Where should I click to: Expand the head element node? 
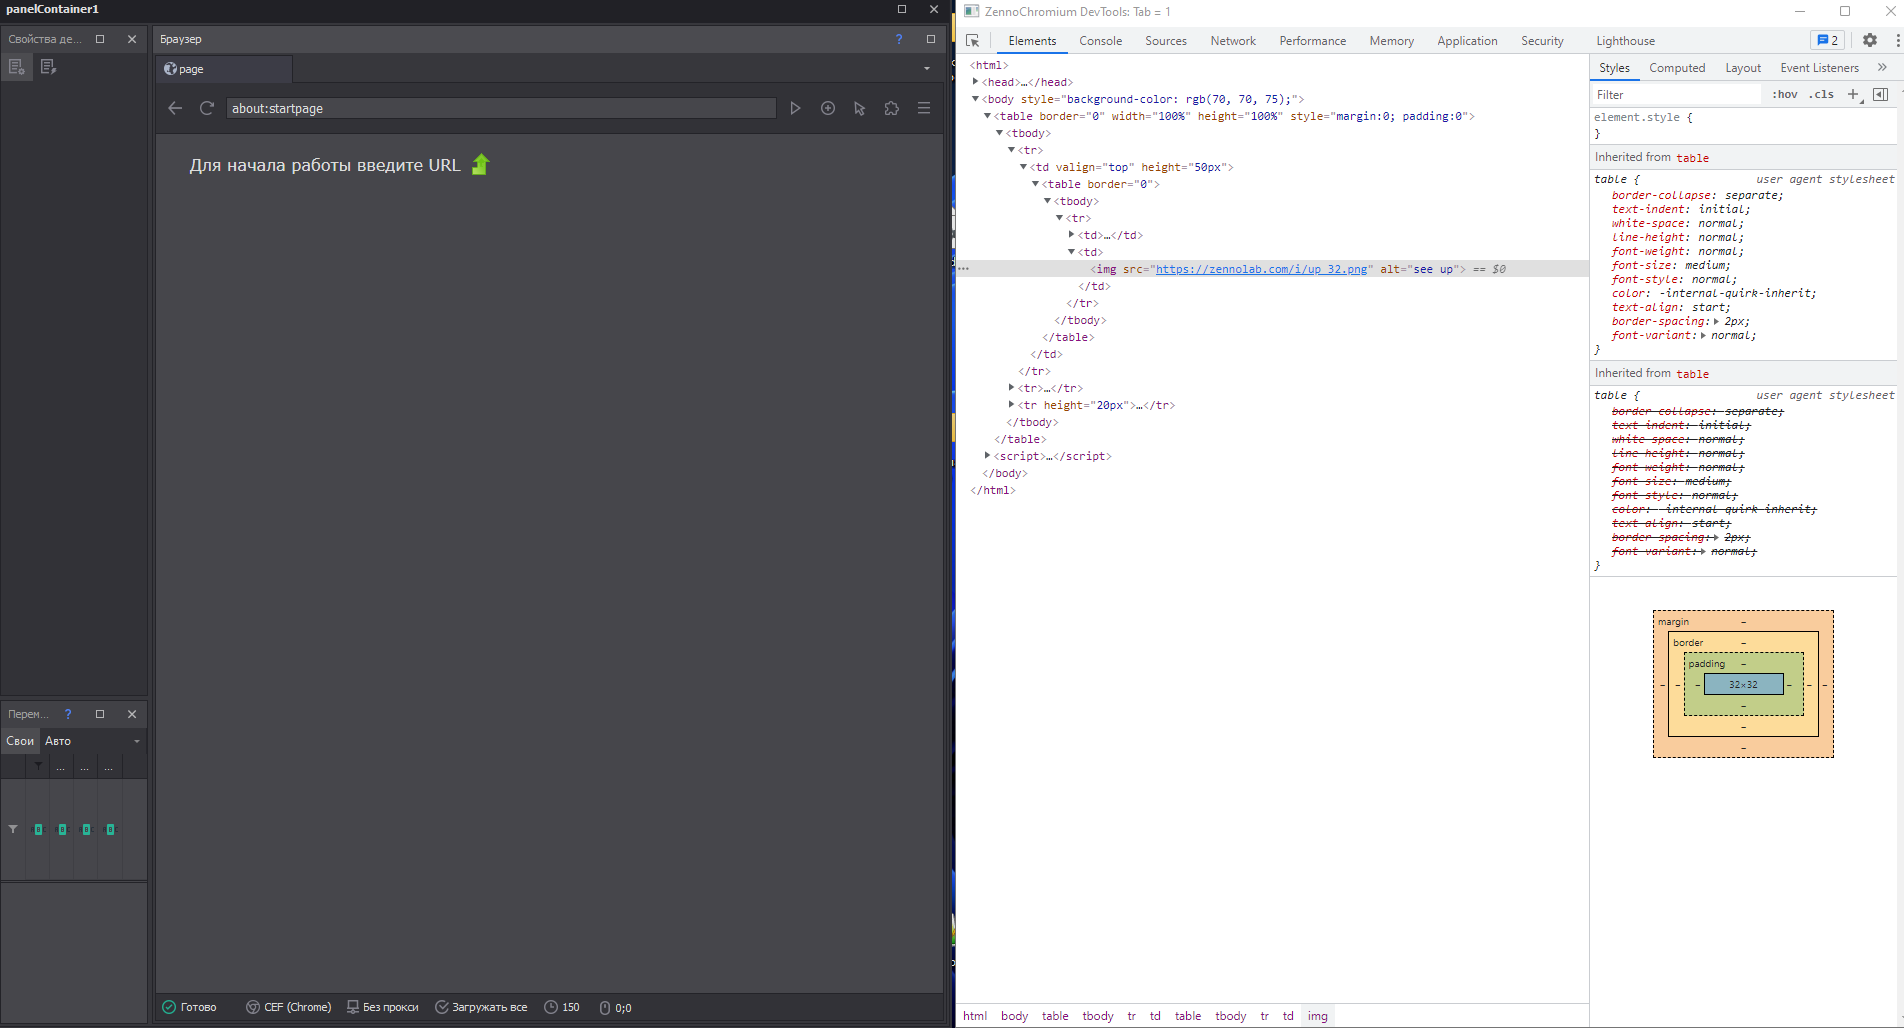(x=975, y=82)
